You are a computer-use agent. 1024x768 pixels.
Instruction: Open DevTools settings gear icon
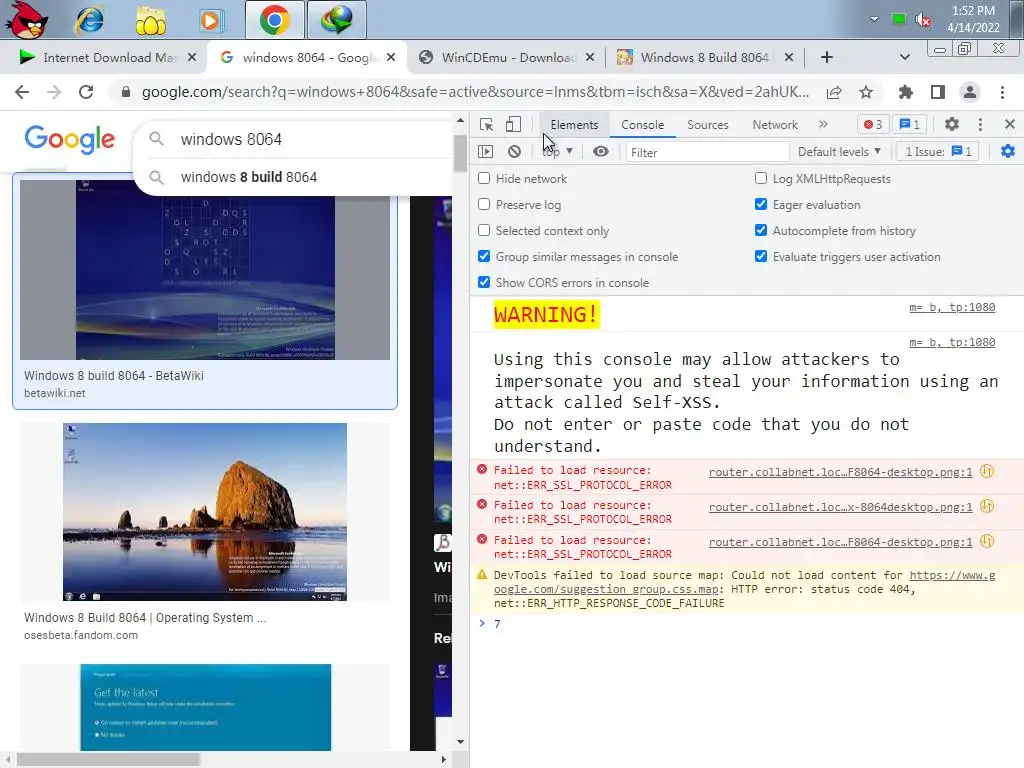click(x=952, y=124)
